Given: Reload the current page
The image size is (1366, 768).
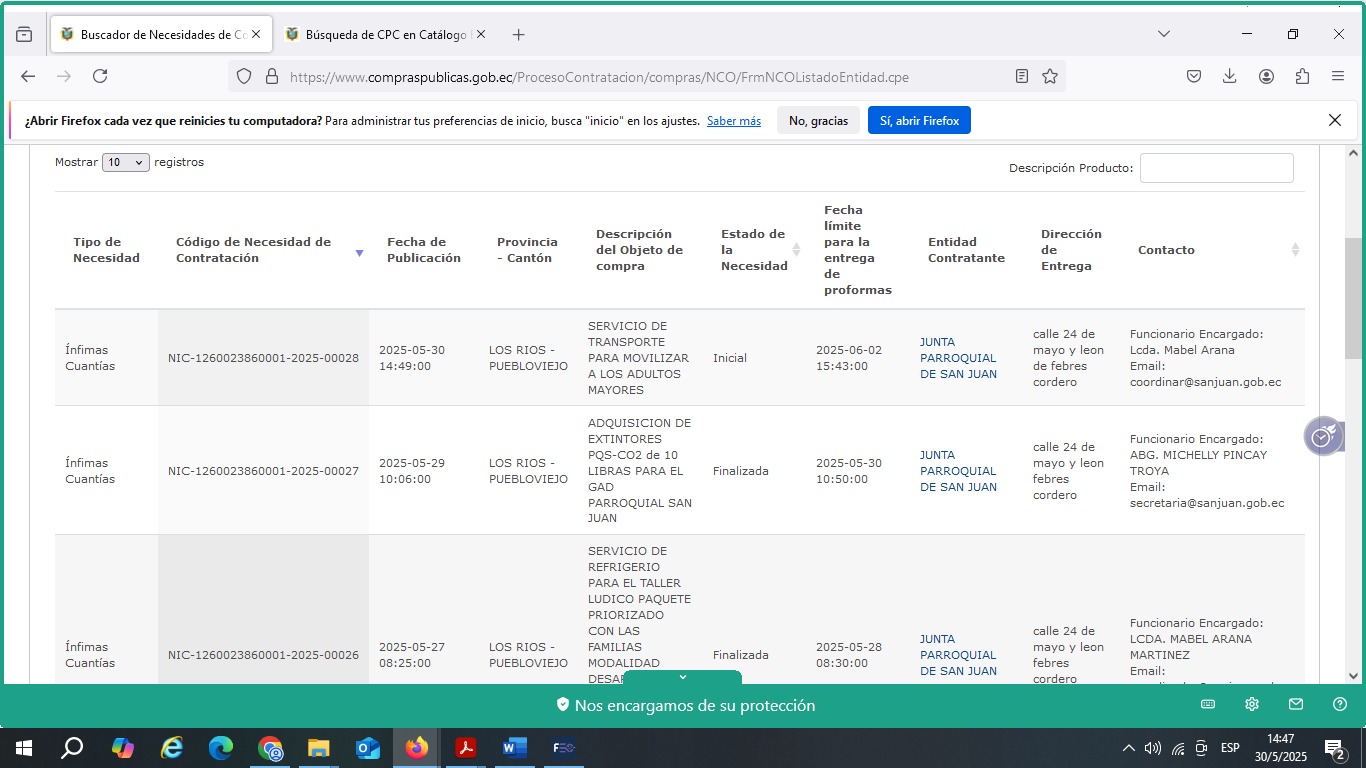Looking at the screenshot, I should [100, 76].
